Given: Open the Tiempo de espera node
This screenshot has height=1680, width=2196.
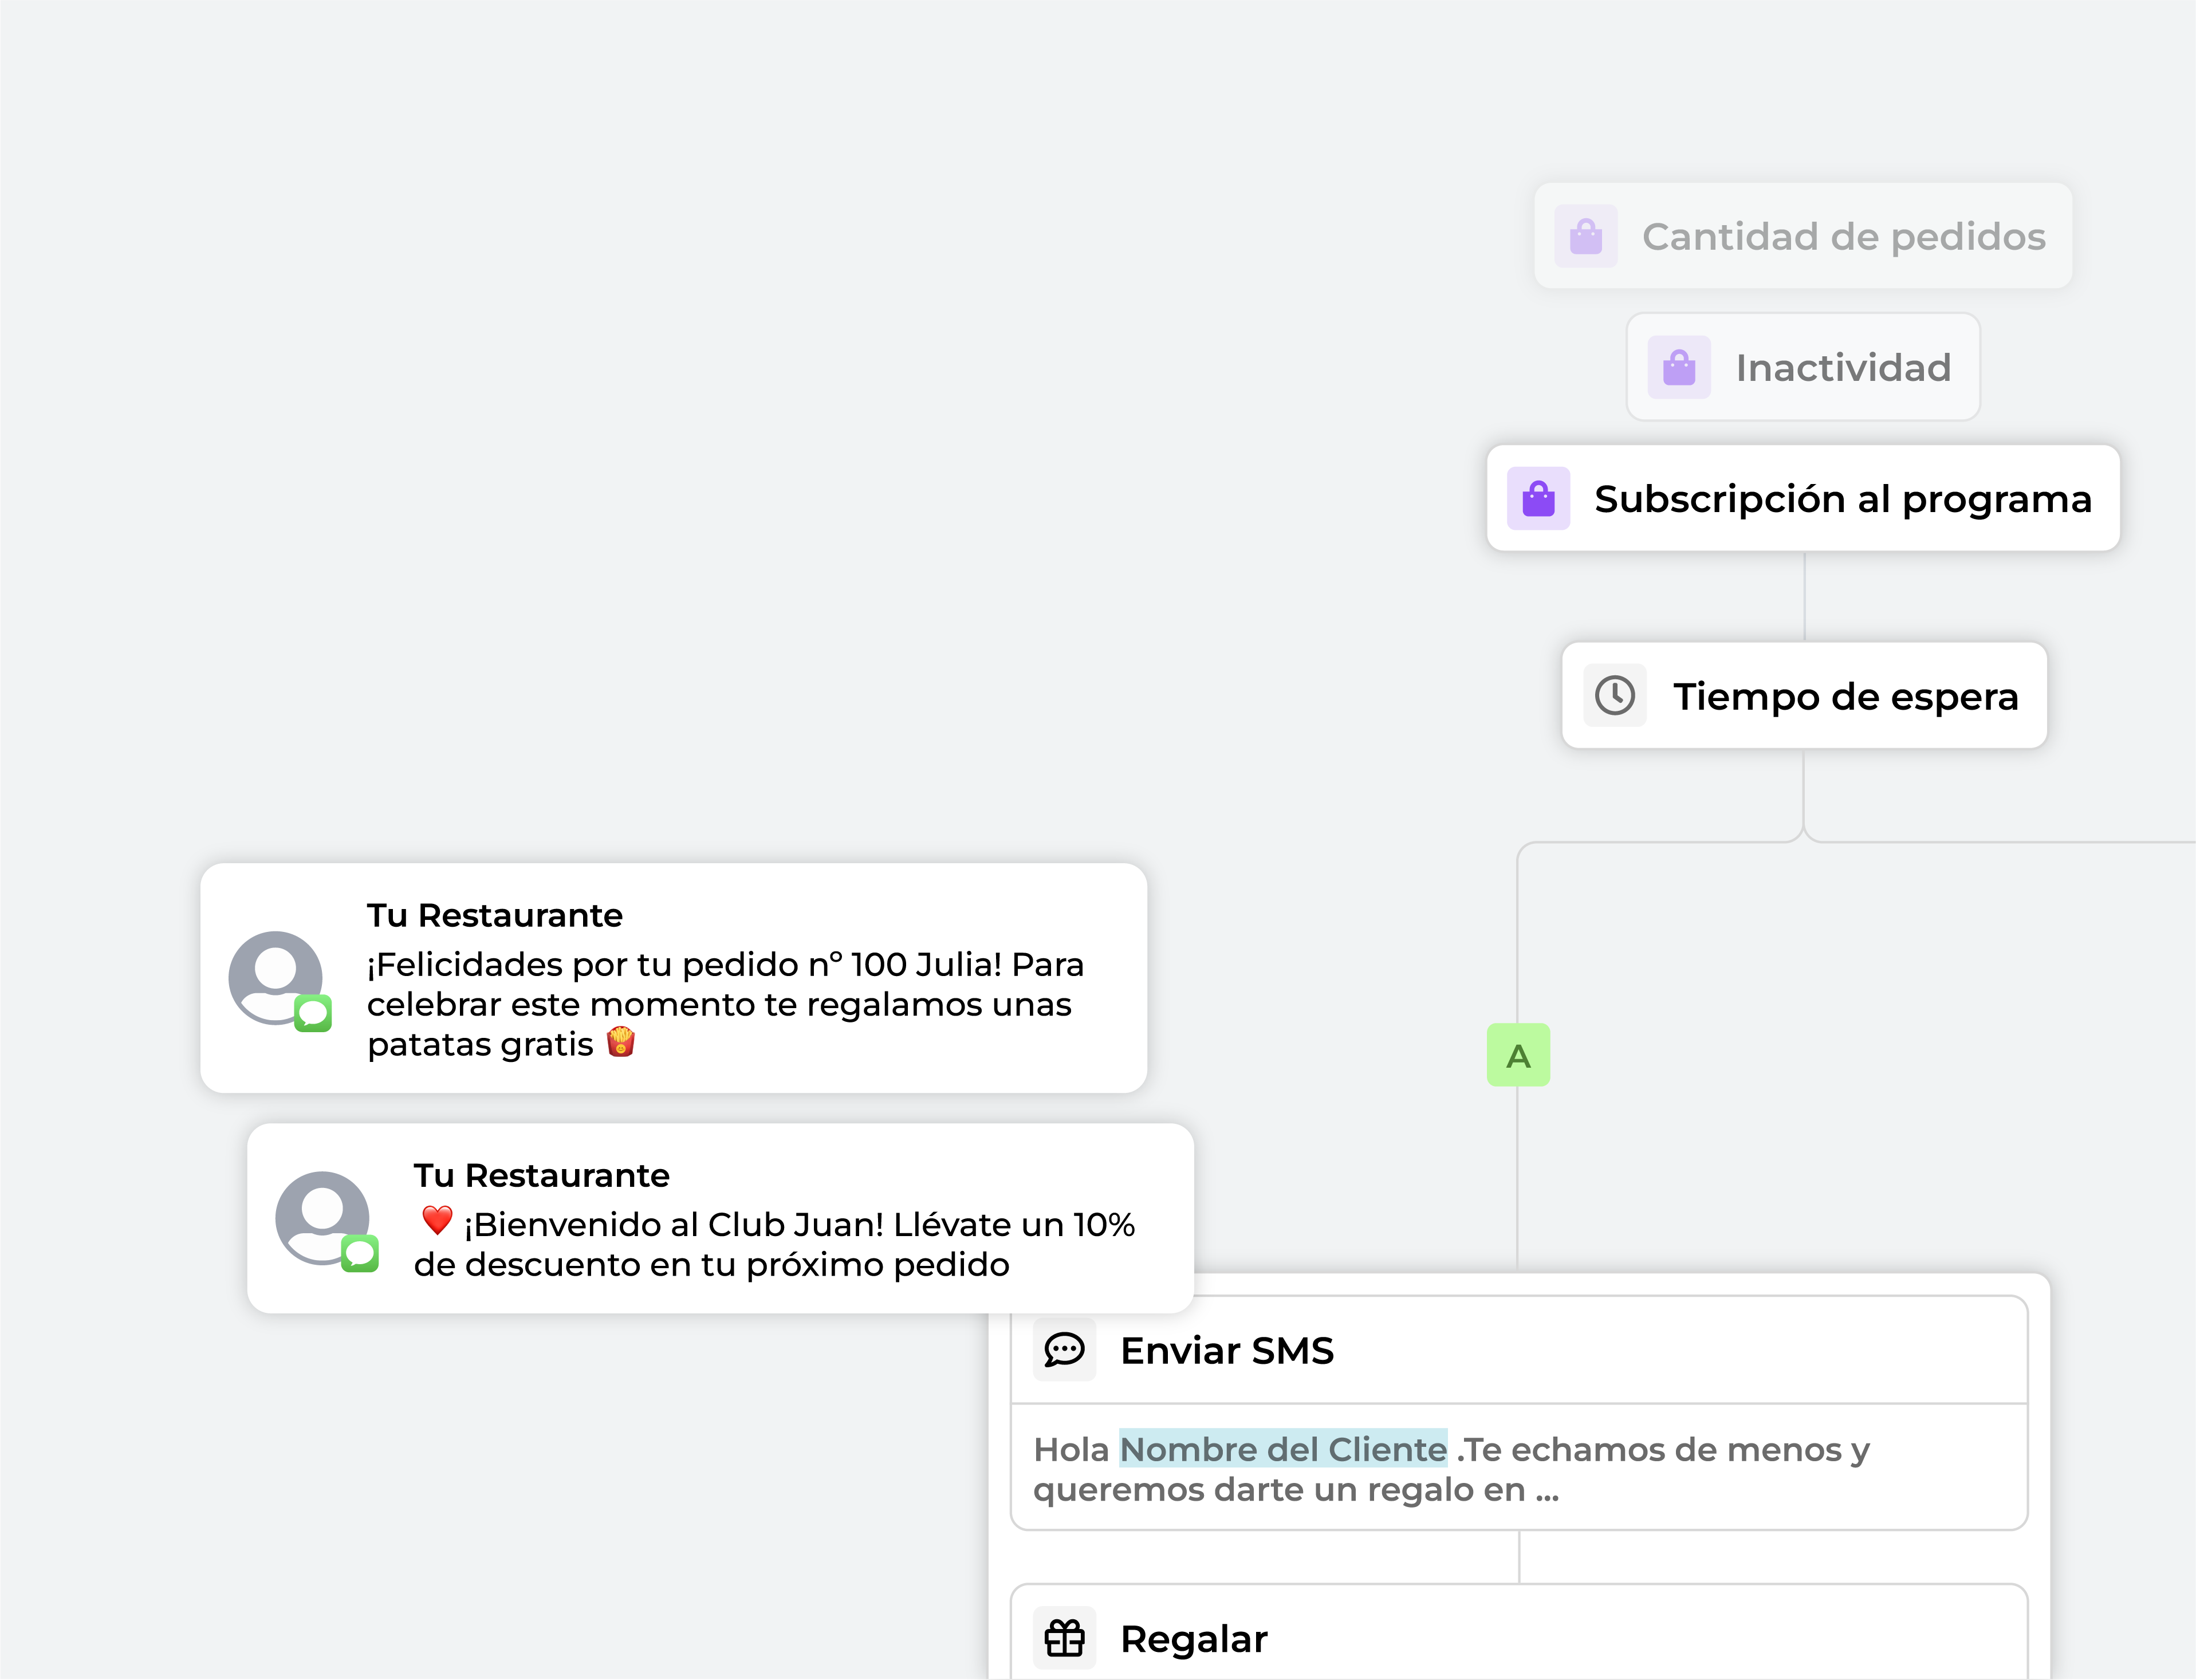Looking at the screenshot, I should pos(1804,695).
